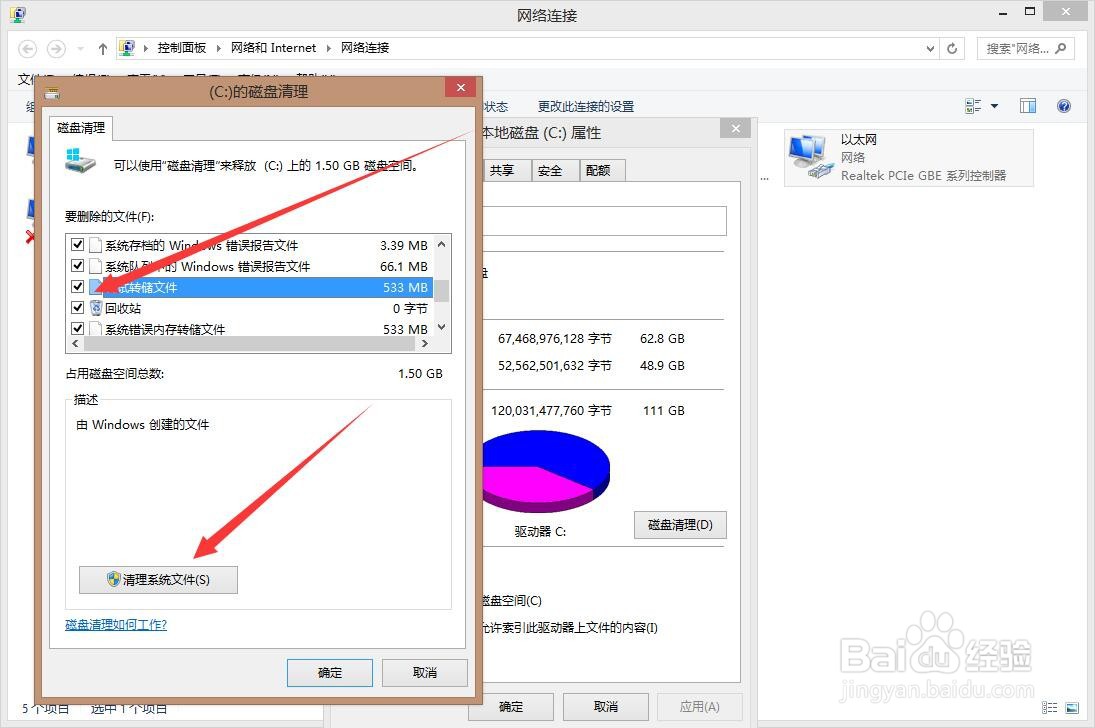Image resolution: width=1095 pixels, height=728 pixels.
Task: Click the Disk Cleanup drive icon in the dialog
Action: click(x=79, y=160)
